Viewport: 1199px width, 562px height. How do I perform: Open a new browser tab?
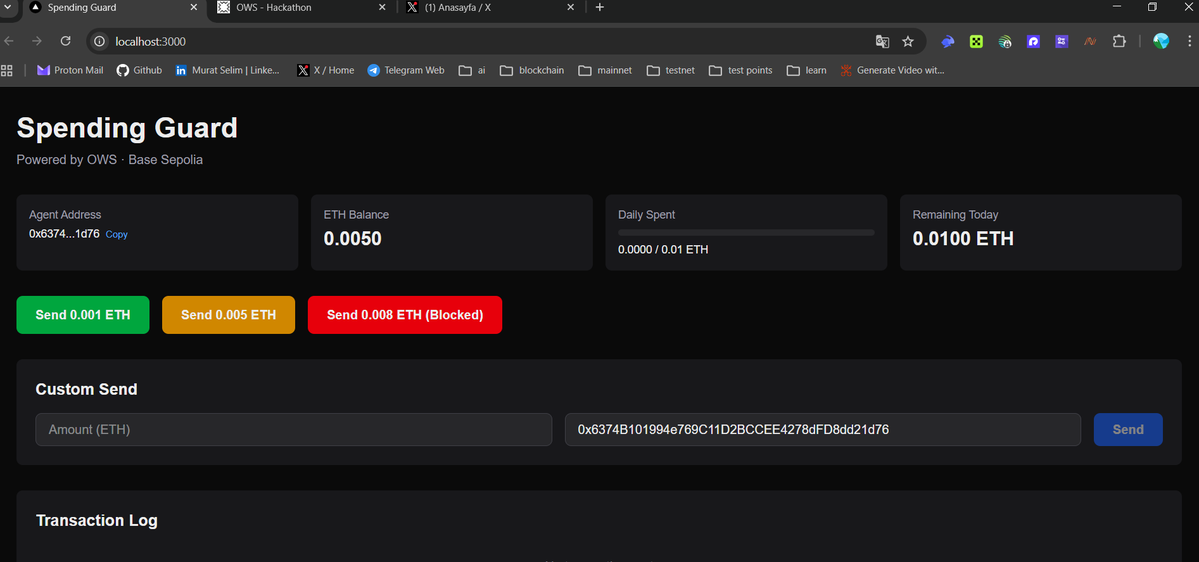tap(600, 7)
